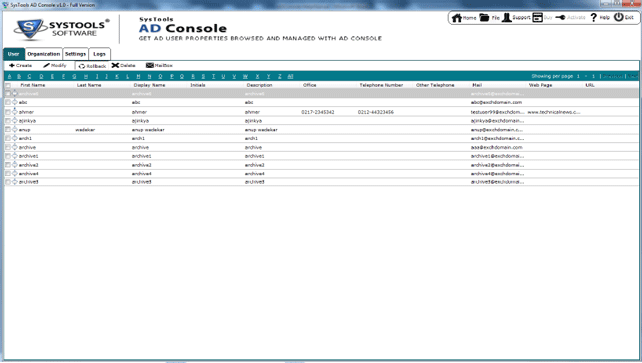Click the Rollback toolbar button
The height and width of the screenshot is (363, 642).
[x=93, y=66]
